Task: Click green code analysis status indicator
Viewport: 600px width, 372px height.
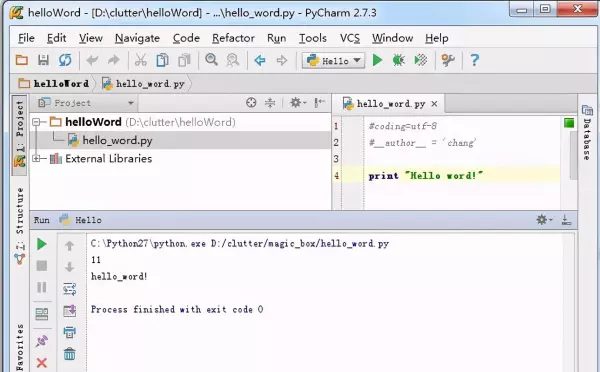Action: tap(569, 123)
